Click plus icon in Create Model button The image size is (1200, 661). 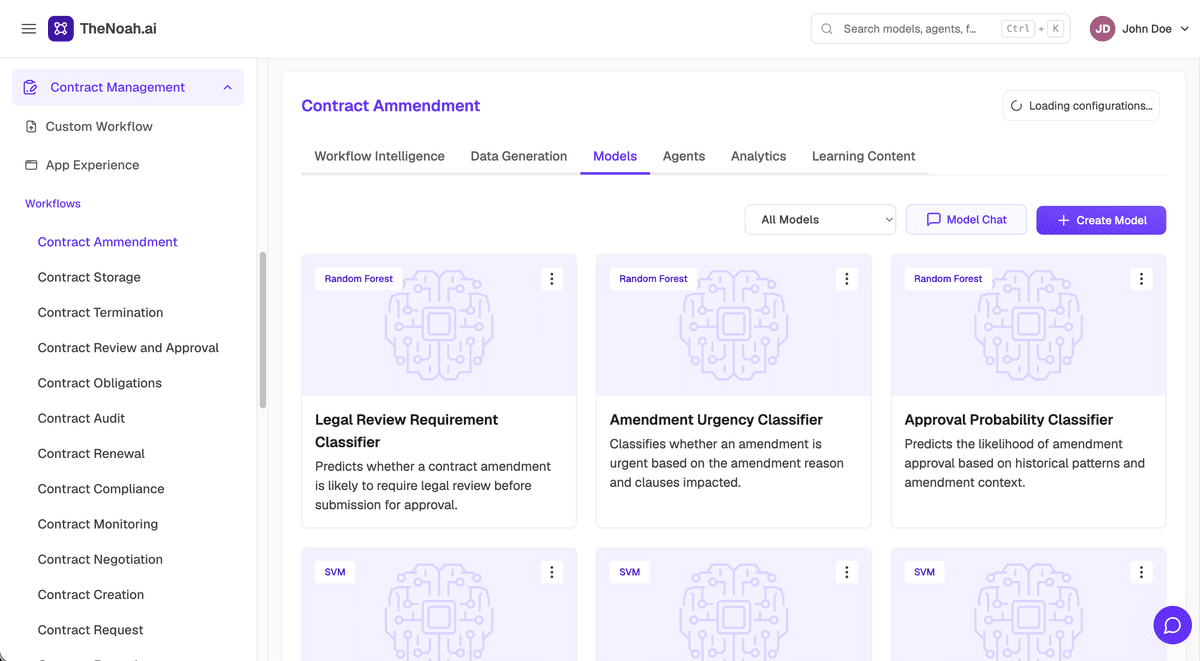(x=1063, y=220)
